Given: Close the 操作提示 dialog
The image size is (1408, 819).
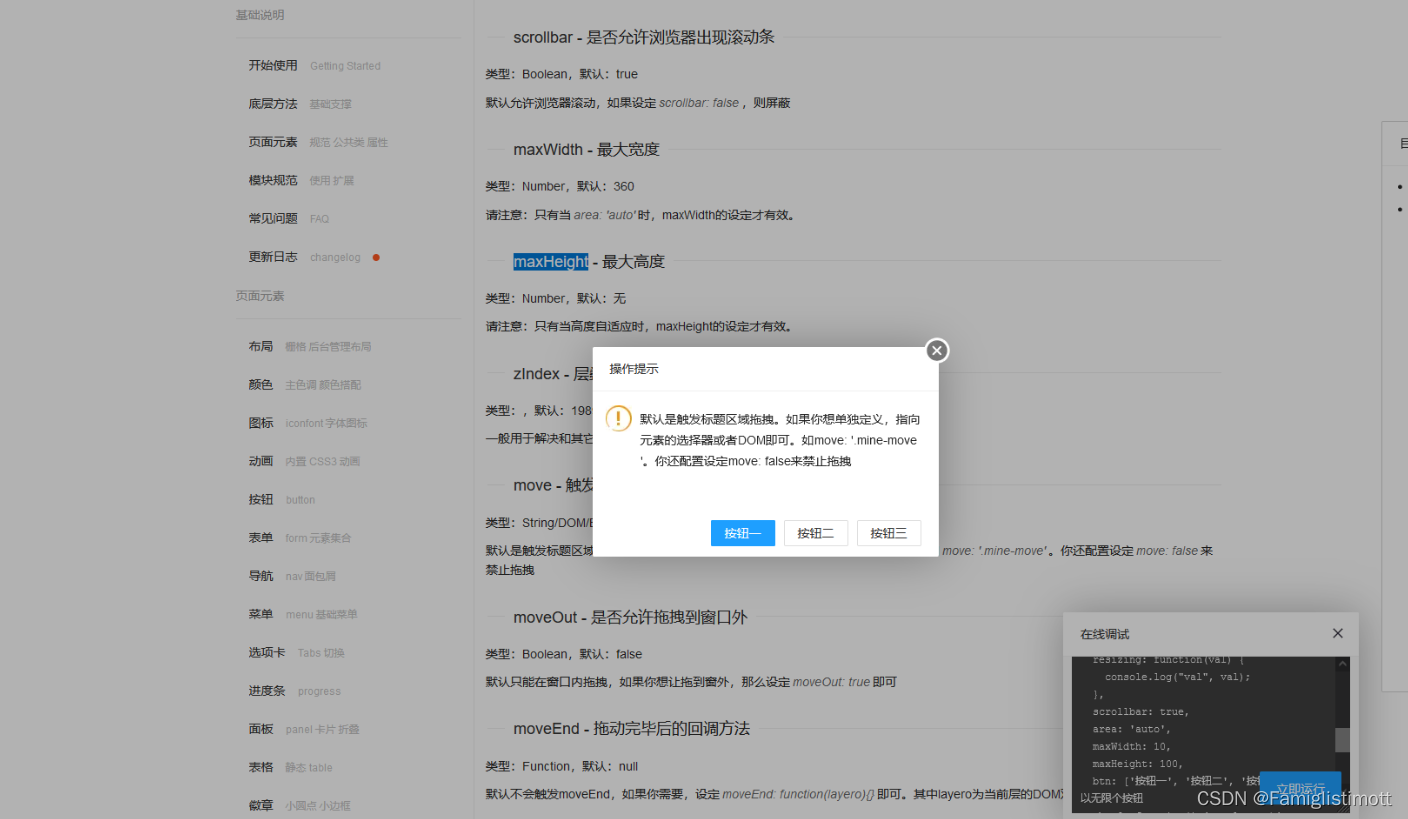Looking at the screenshot, I should click(936, 350).
